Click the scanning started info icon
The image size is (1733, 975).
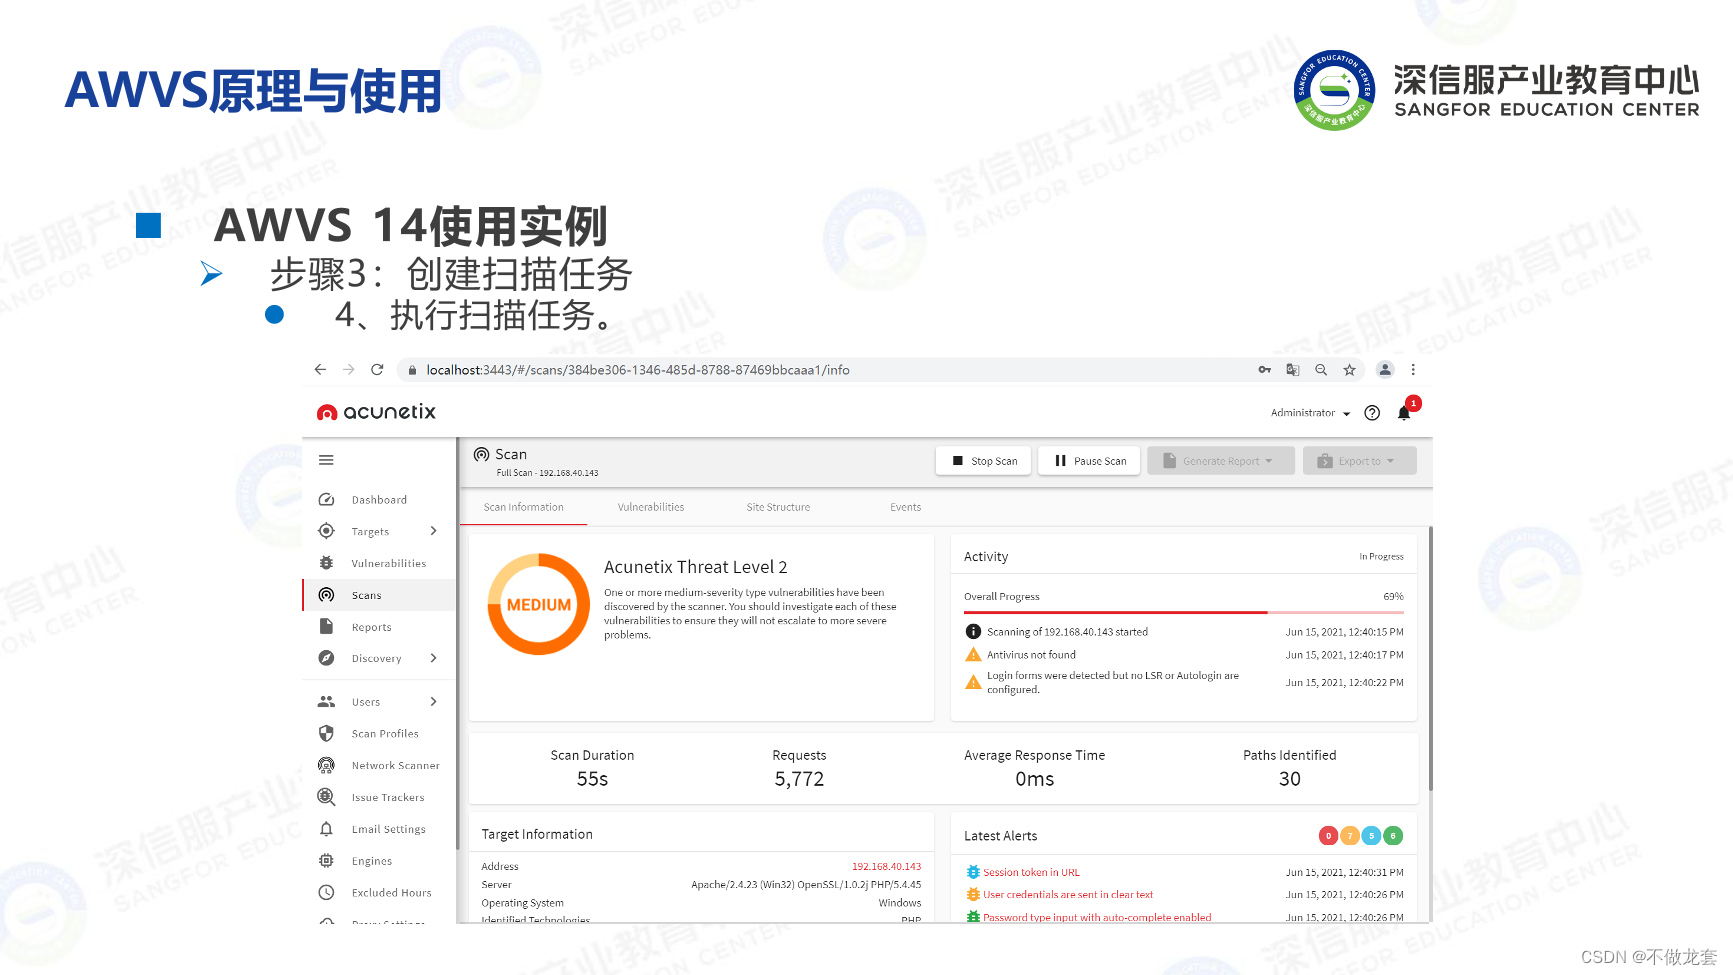coord(973,632)
